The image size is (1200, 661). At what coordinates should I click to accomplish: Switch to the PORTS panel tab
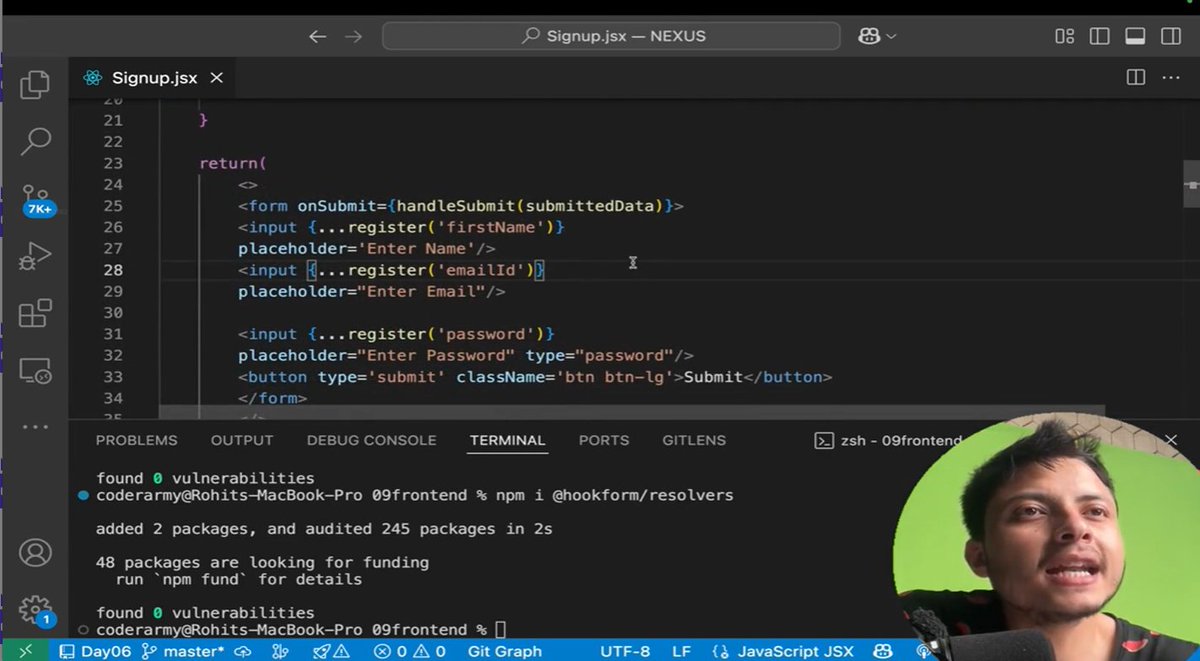coord(604,440)
